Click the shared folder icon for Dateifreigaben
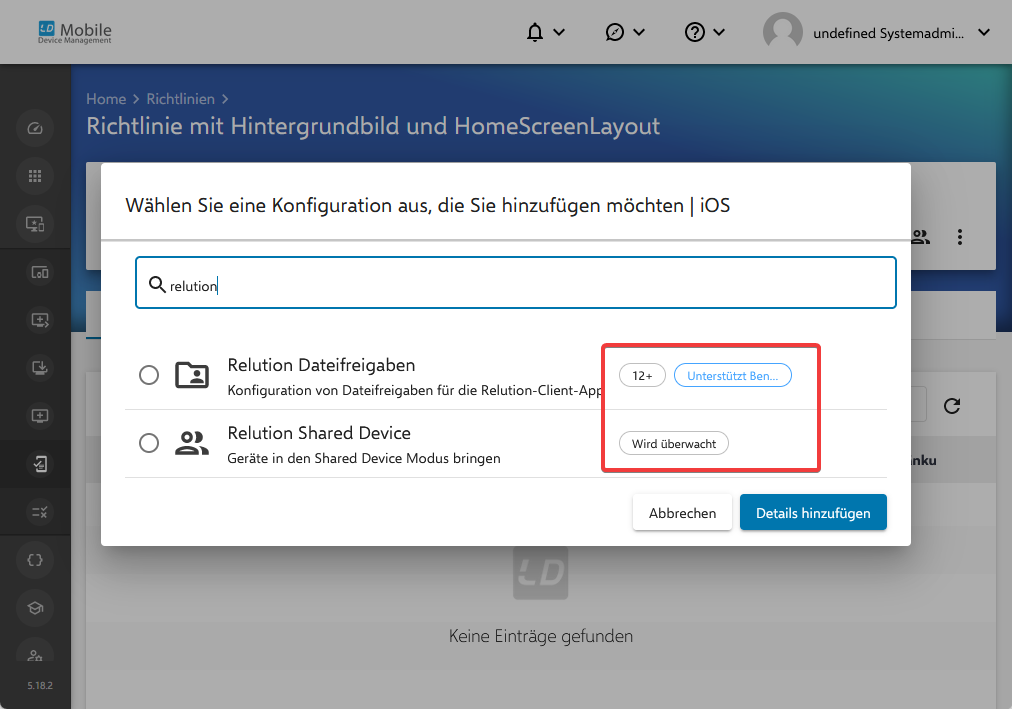Screen dimensions: 1012x709 192,375
